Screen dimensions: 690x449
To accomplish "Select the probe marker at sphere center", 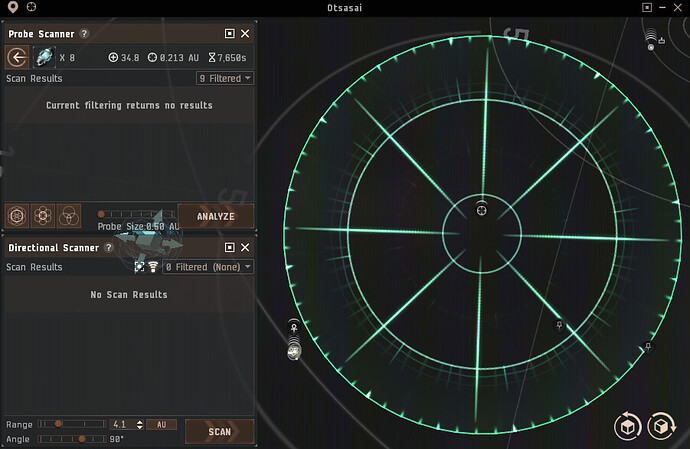I will (482, 210).
